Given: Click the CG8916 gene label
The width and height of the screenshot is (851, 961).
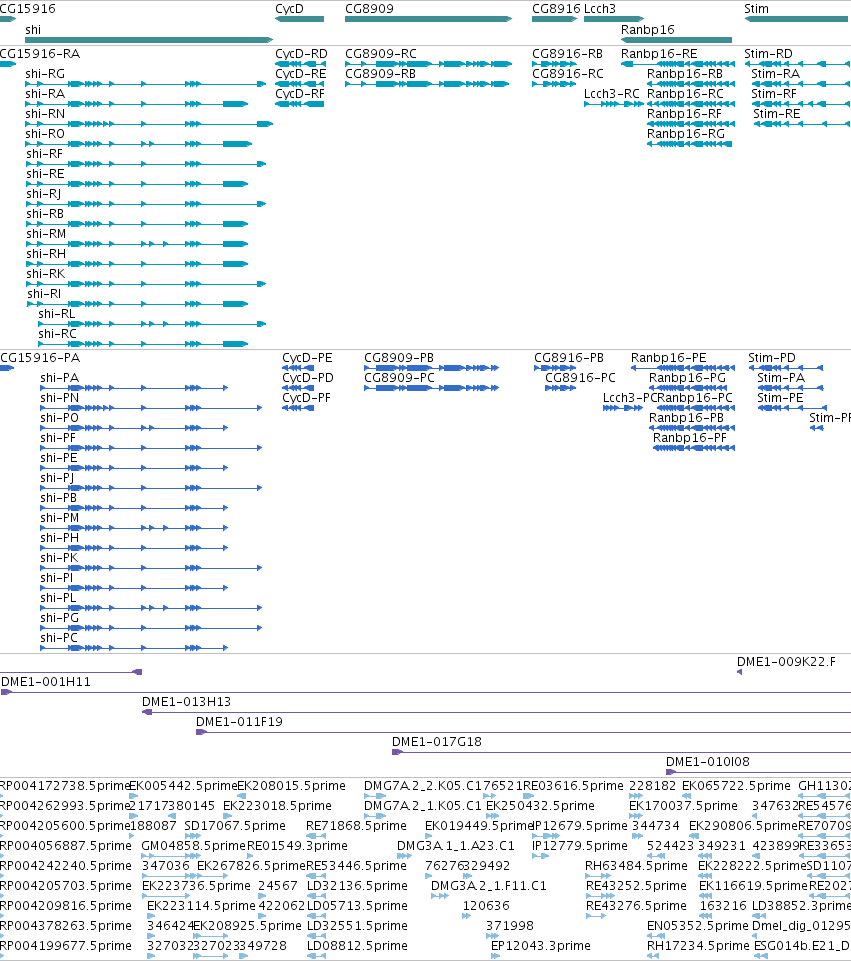Looking at the screenshot, I should (x=556, y=9).
